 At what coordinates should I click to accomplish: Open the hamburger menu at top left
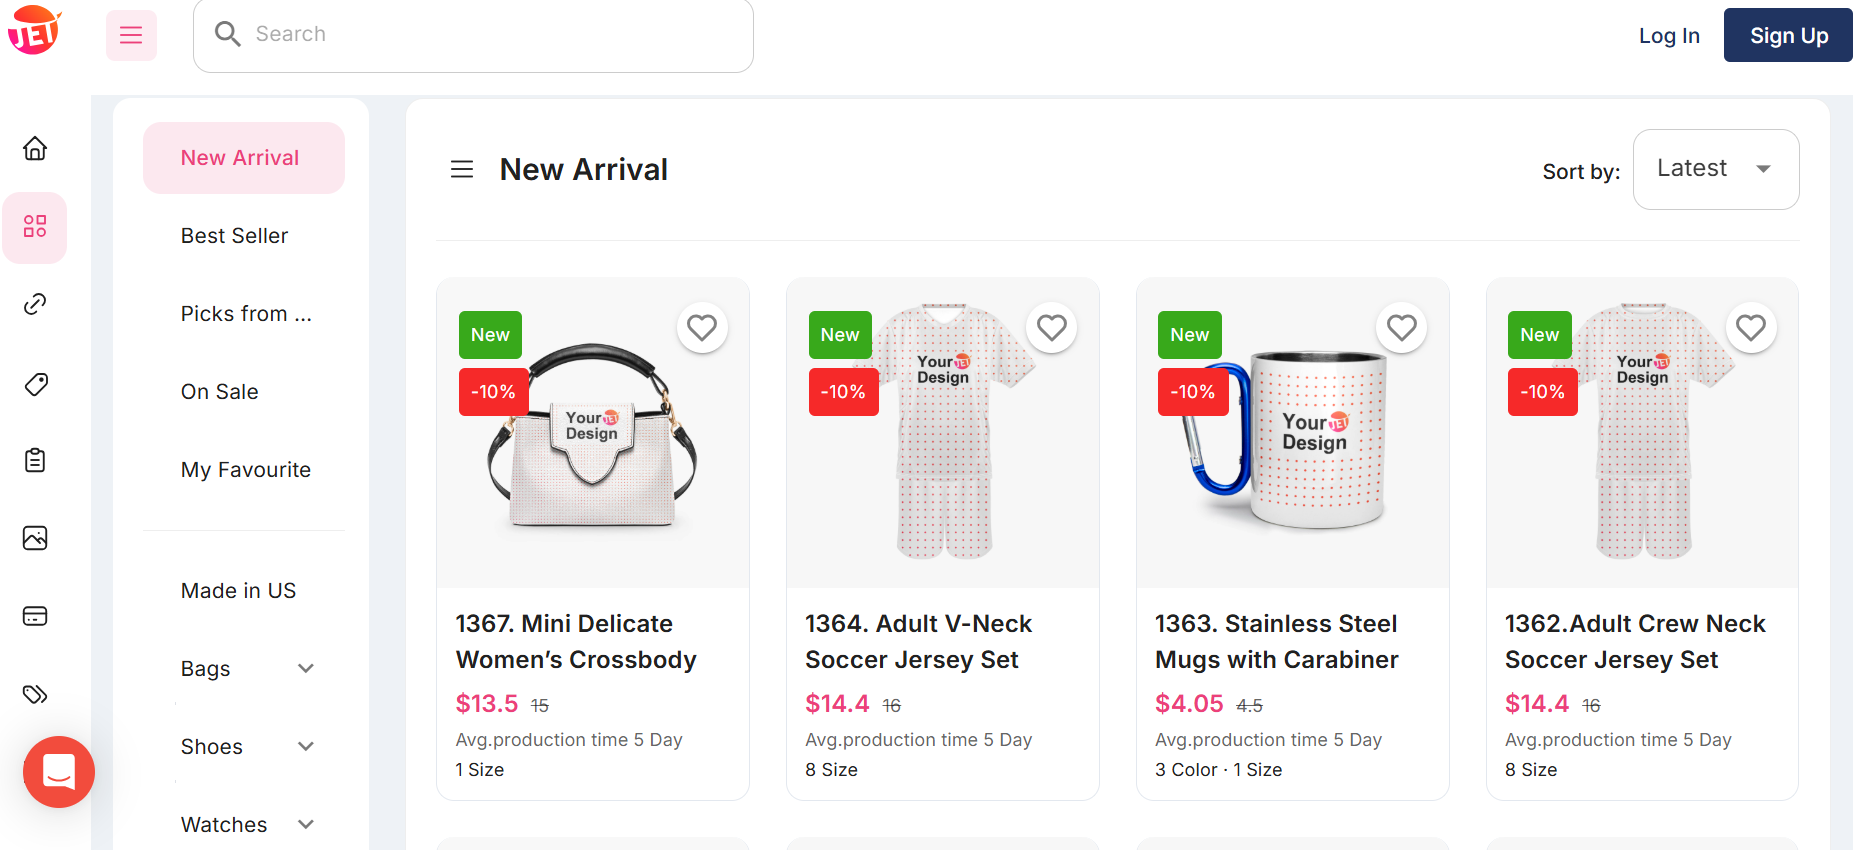[131, 34]
